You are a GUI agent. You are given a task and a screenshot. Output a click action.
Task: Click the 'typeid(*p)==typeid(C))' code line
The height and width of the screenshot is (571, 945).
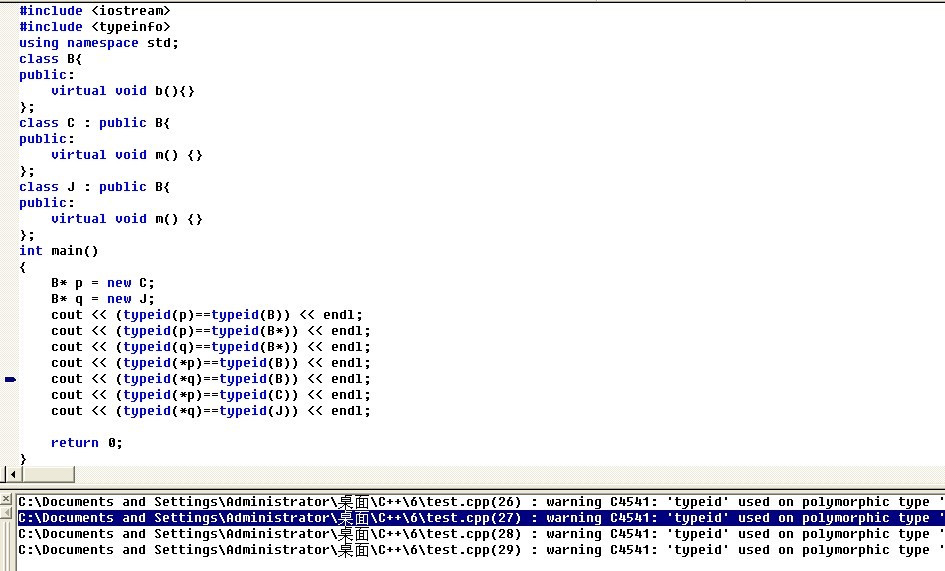(x=211, y=394)
